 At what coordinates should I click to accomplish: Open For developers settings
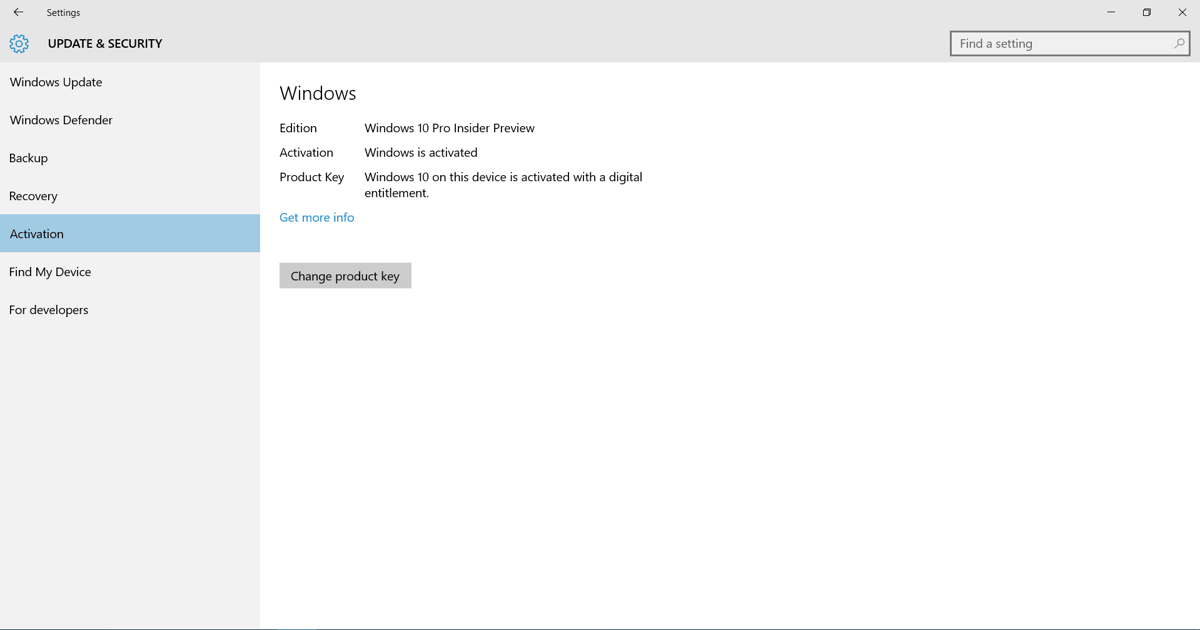tap(130, 310)
